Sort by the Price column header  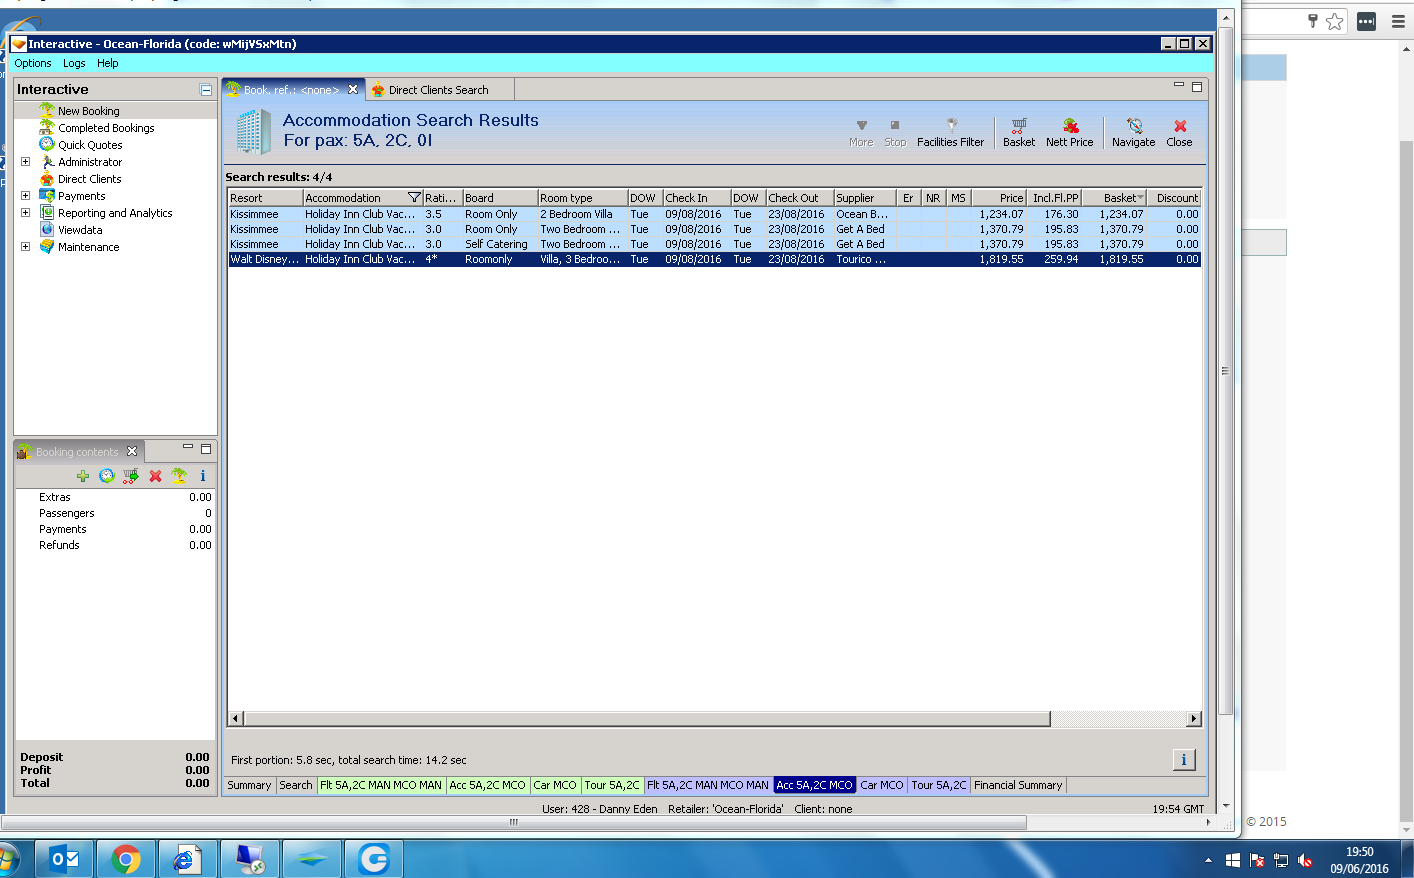[x=998, y=198]
